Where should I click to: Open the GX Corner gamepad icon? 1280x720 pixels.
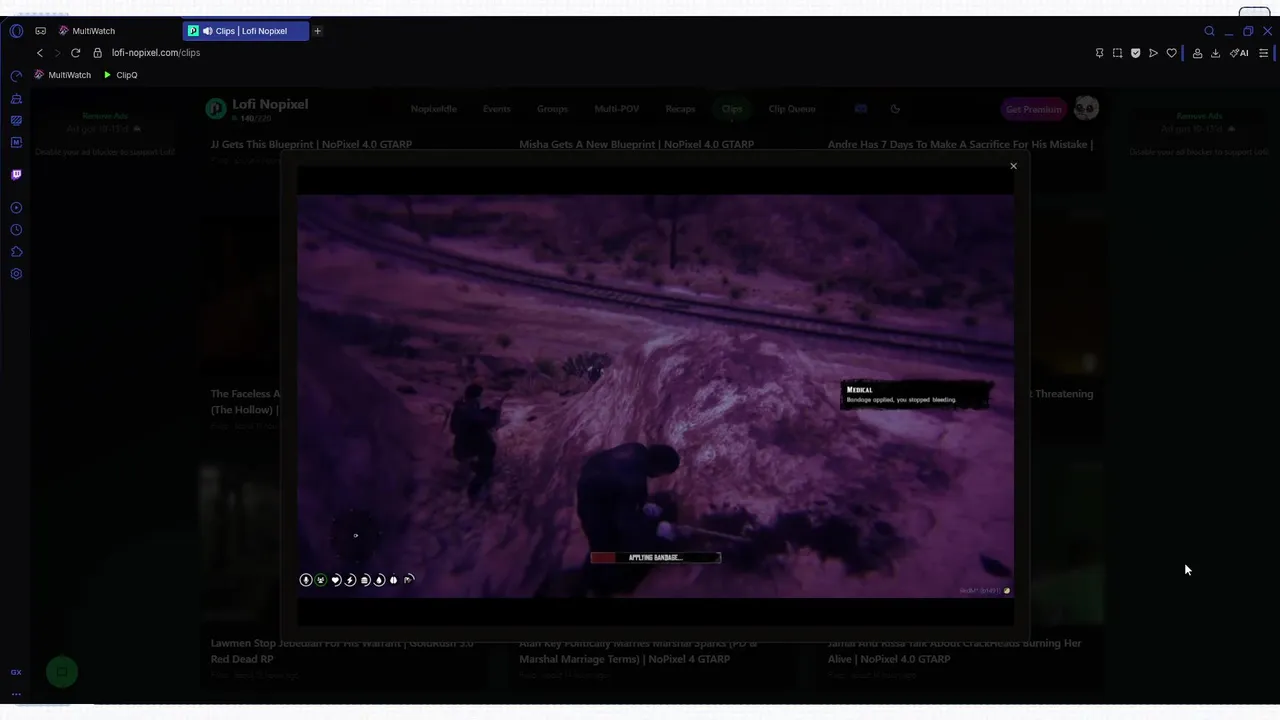point(41,31)
